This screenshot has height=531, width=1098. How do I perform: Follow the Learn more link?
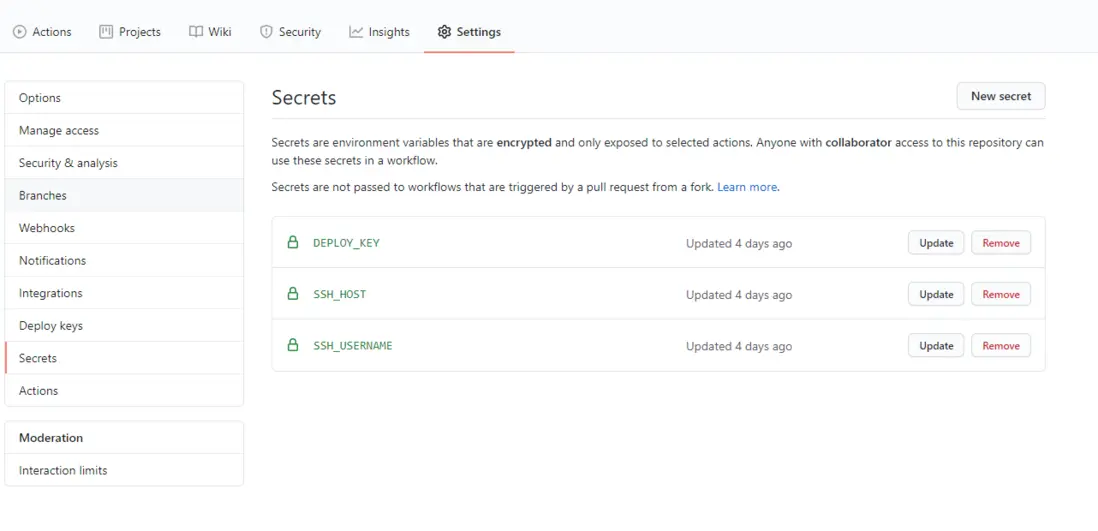747,187
